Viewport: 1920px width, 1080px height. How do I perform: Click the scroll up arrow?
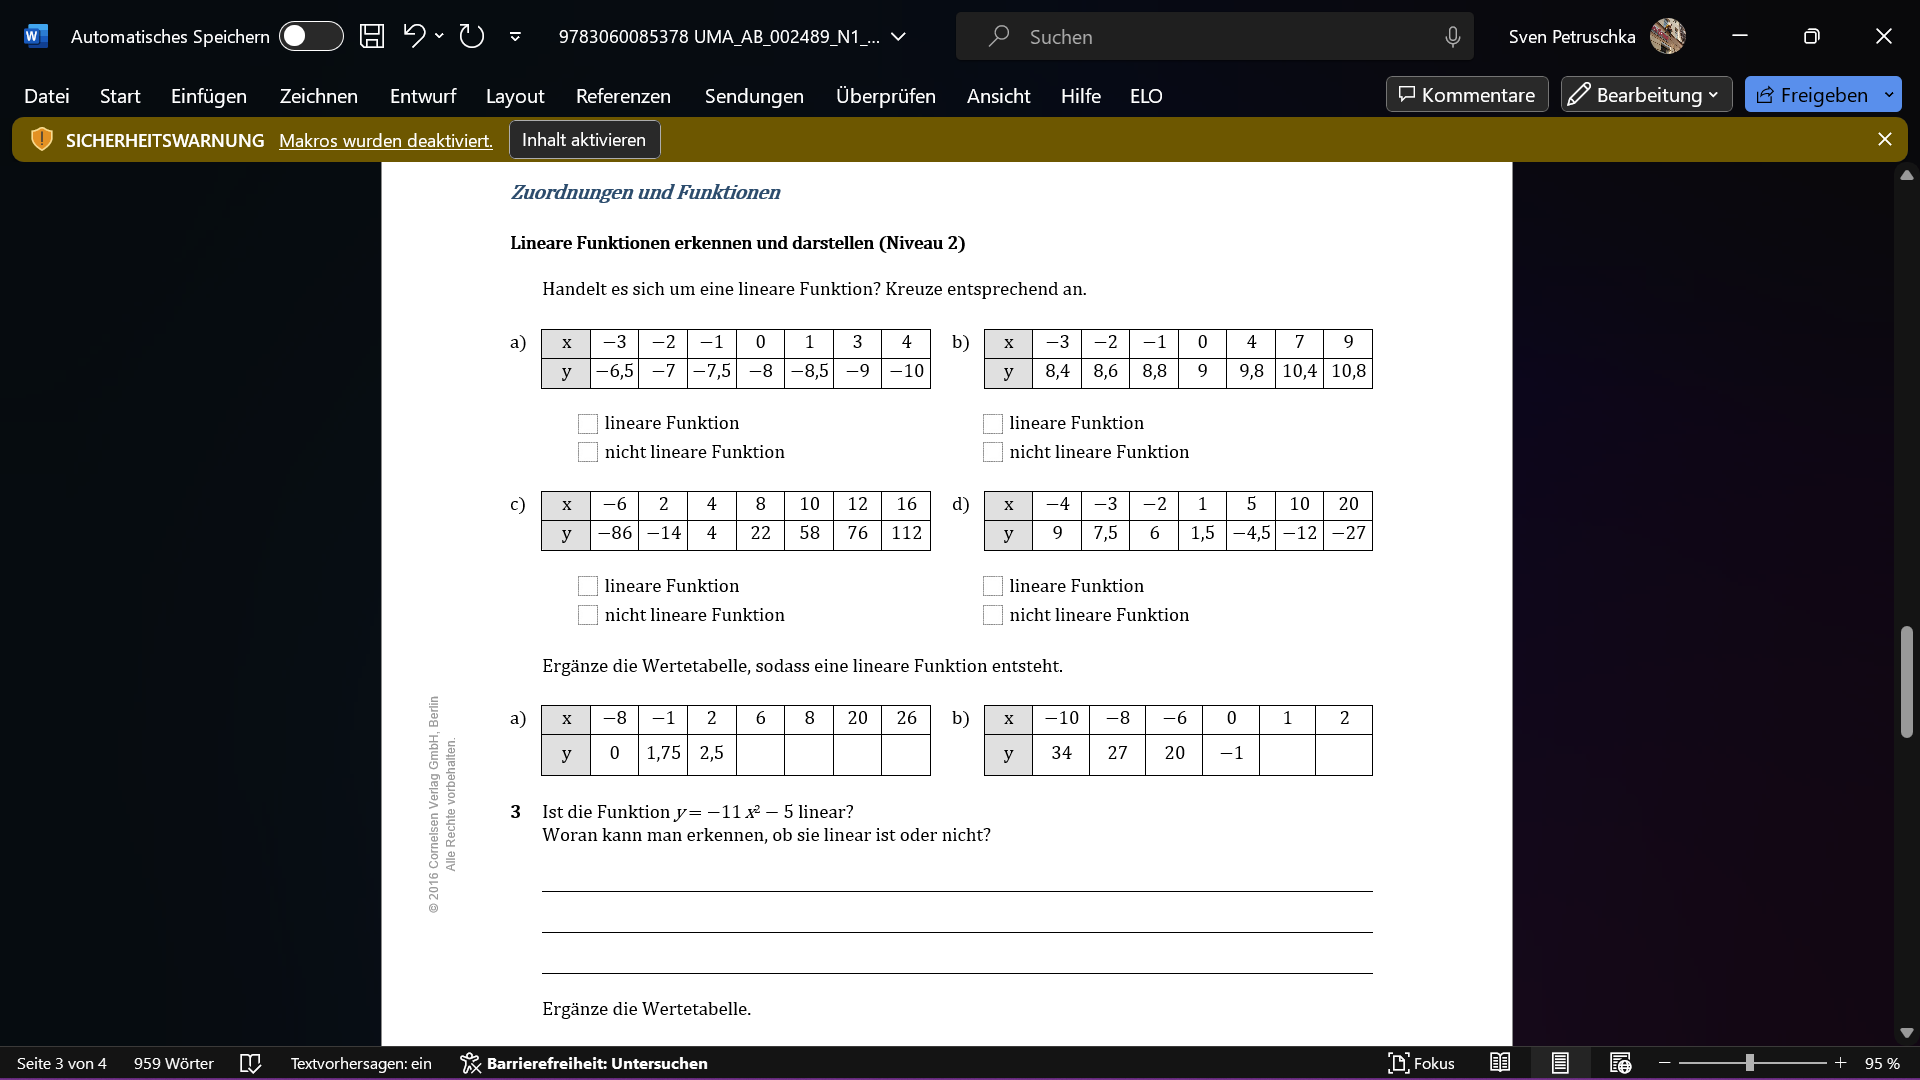(1907, 175)
